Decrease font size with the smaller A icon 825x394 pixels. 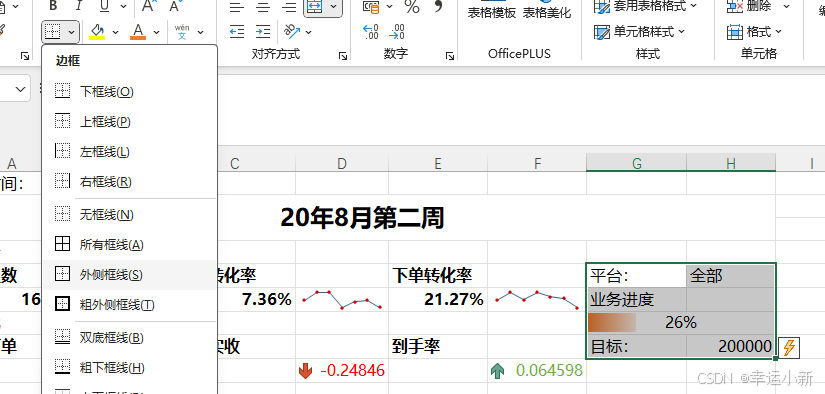175,6
